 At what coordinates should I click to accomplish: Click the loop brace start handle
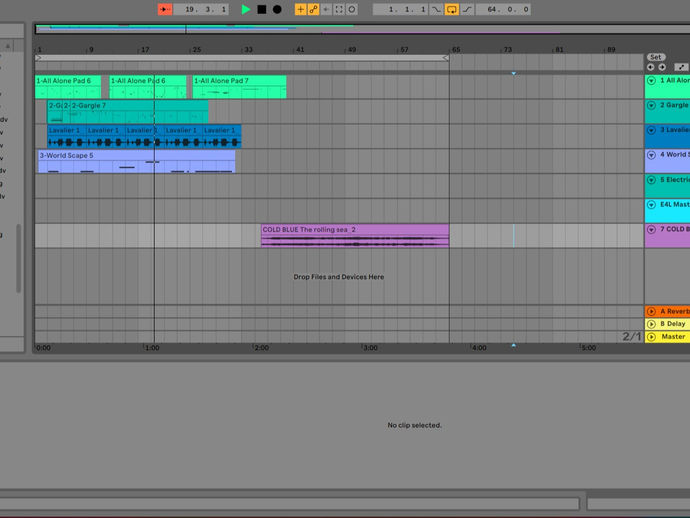39,58
